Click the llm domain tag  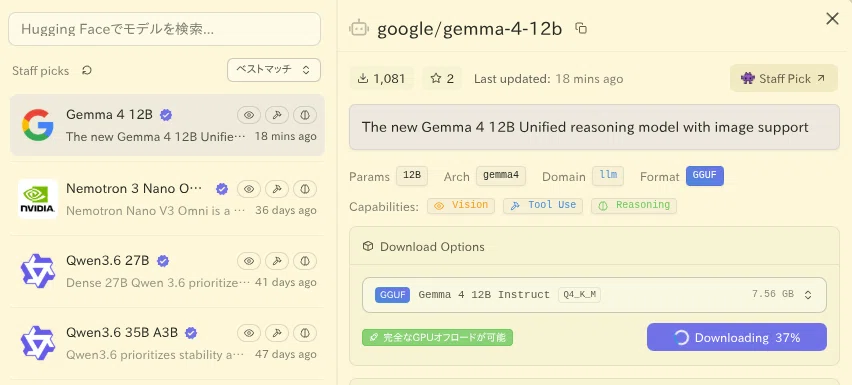(608, 176)
